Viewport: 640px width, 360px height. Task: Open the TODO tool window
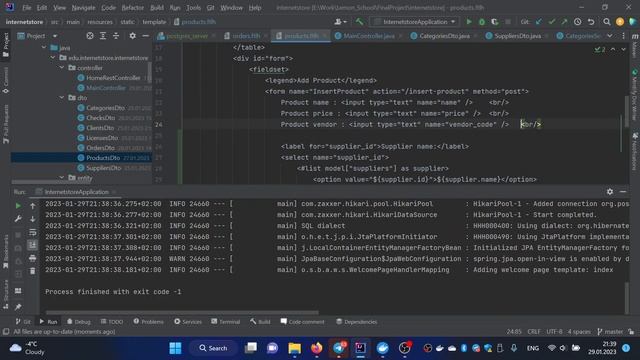[x=112, y=322]
